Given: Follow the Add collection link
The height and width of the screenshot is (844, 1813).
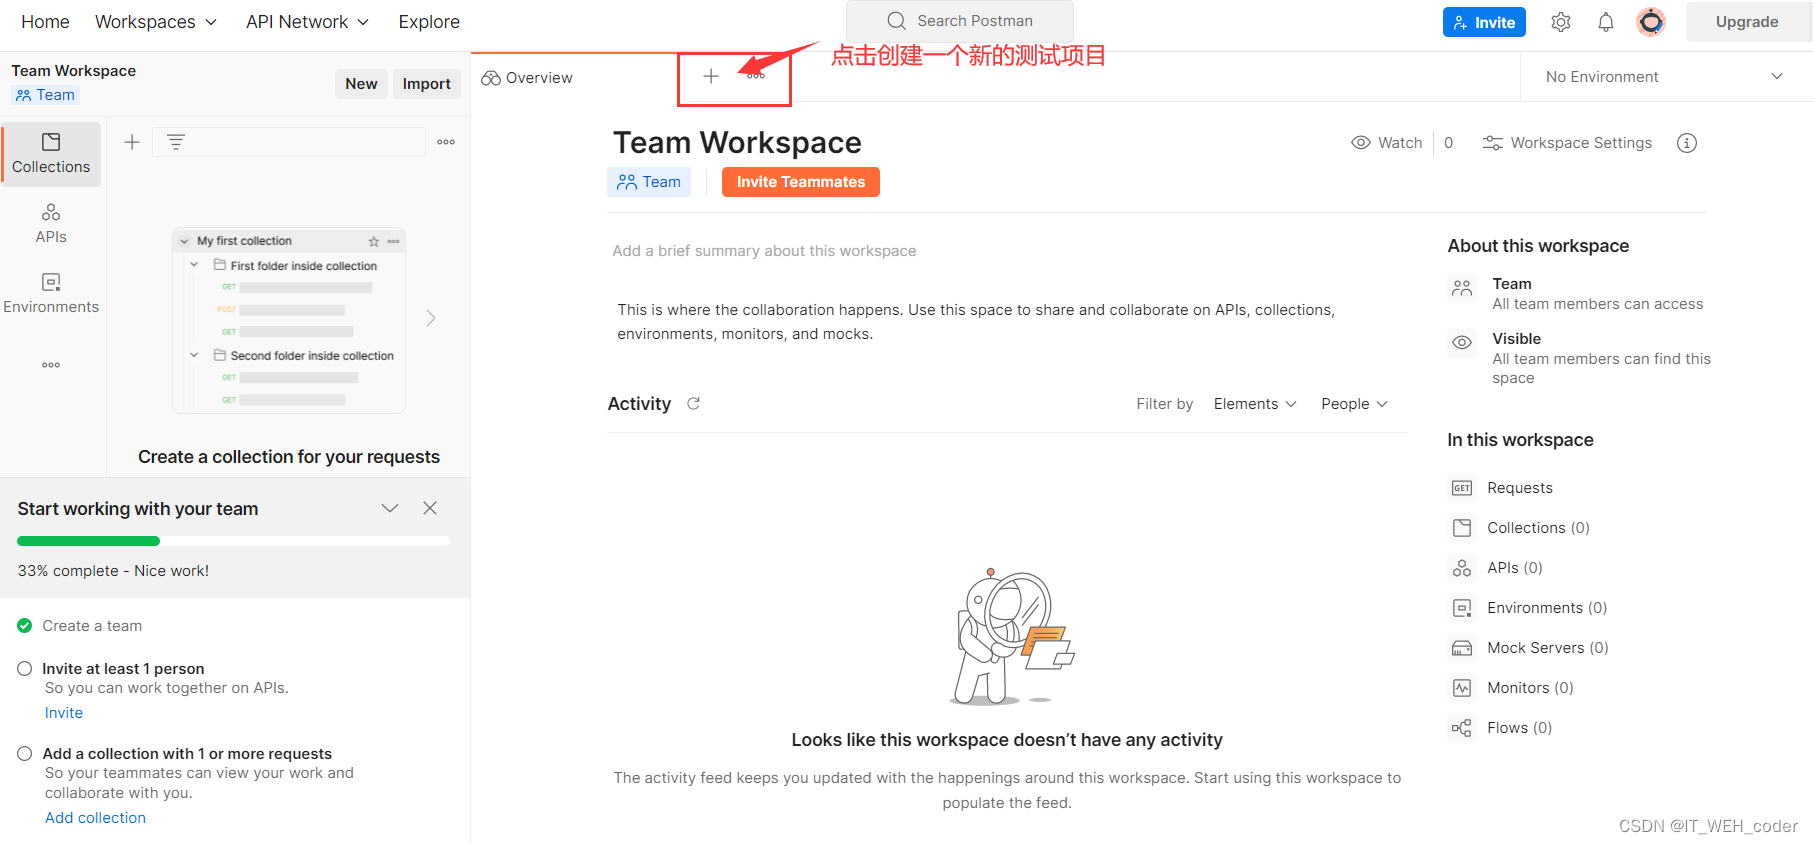Looking at the screenshot, I should click(x=95, y=818).
